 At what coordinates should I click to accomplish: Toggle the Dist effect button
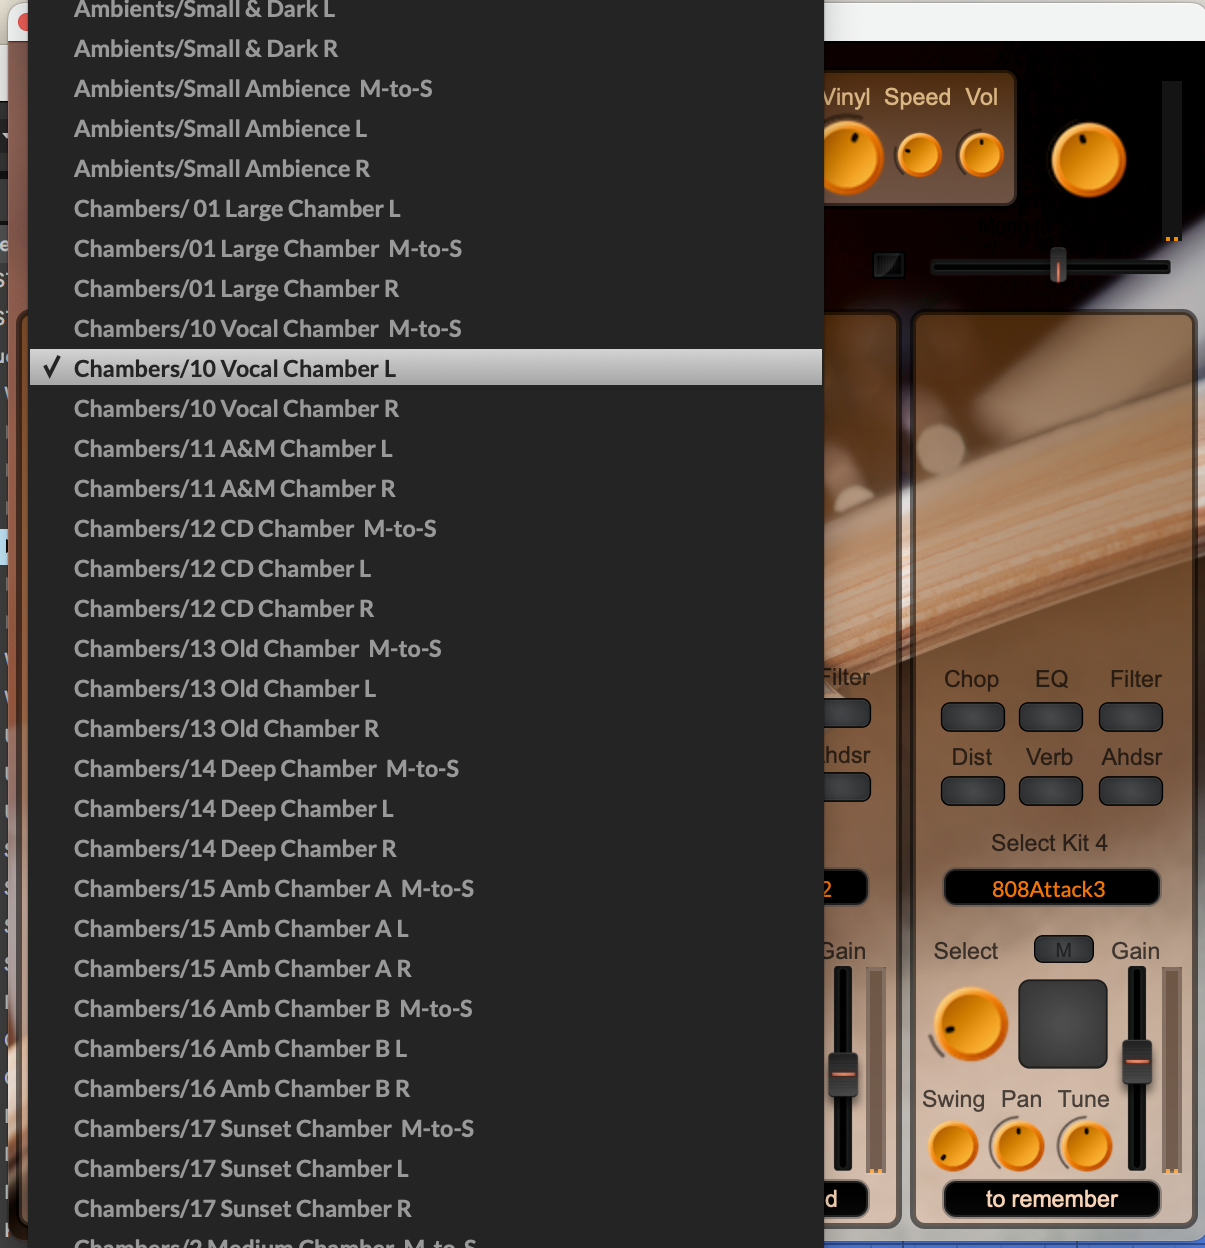click(x=972, y=791)
